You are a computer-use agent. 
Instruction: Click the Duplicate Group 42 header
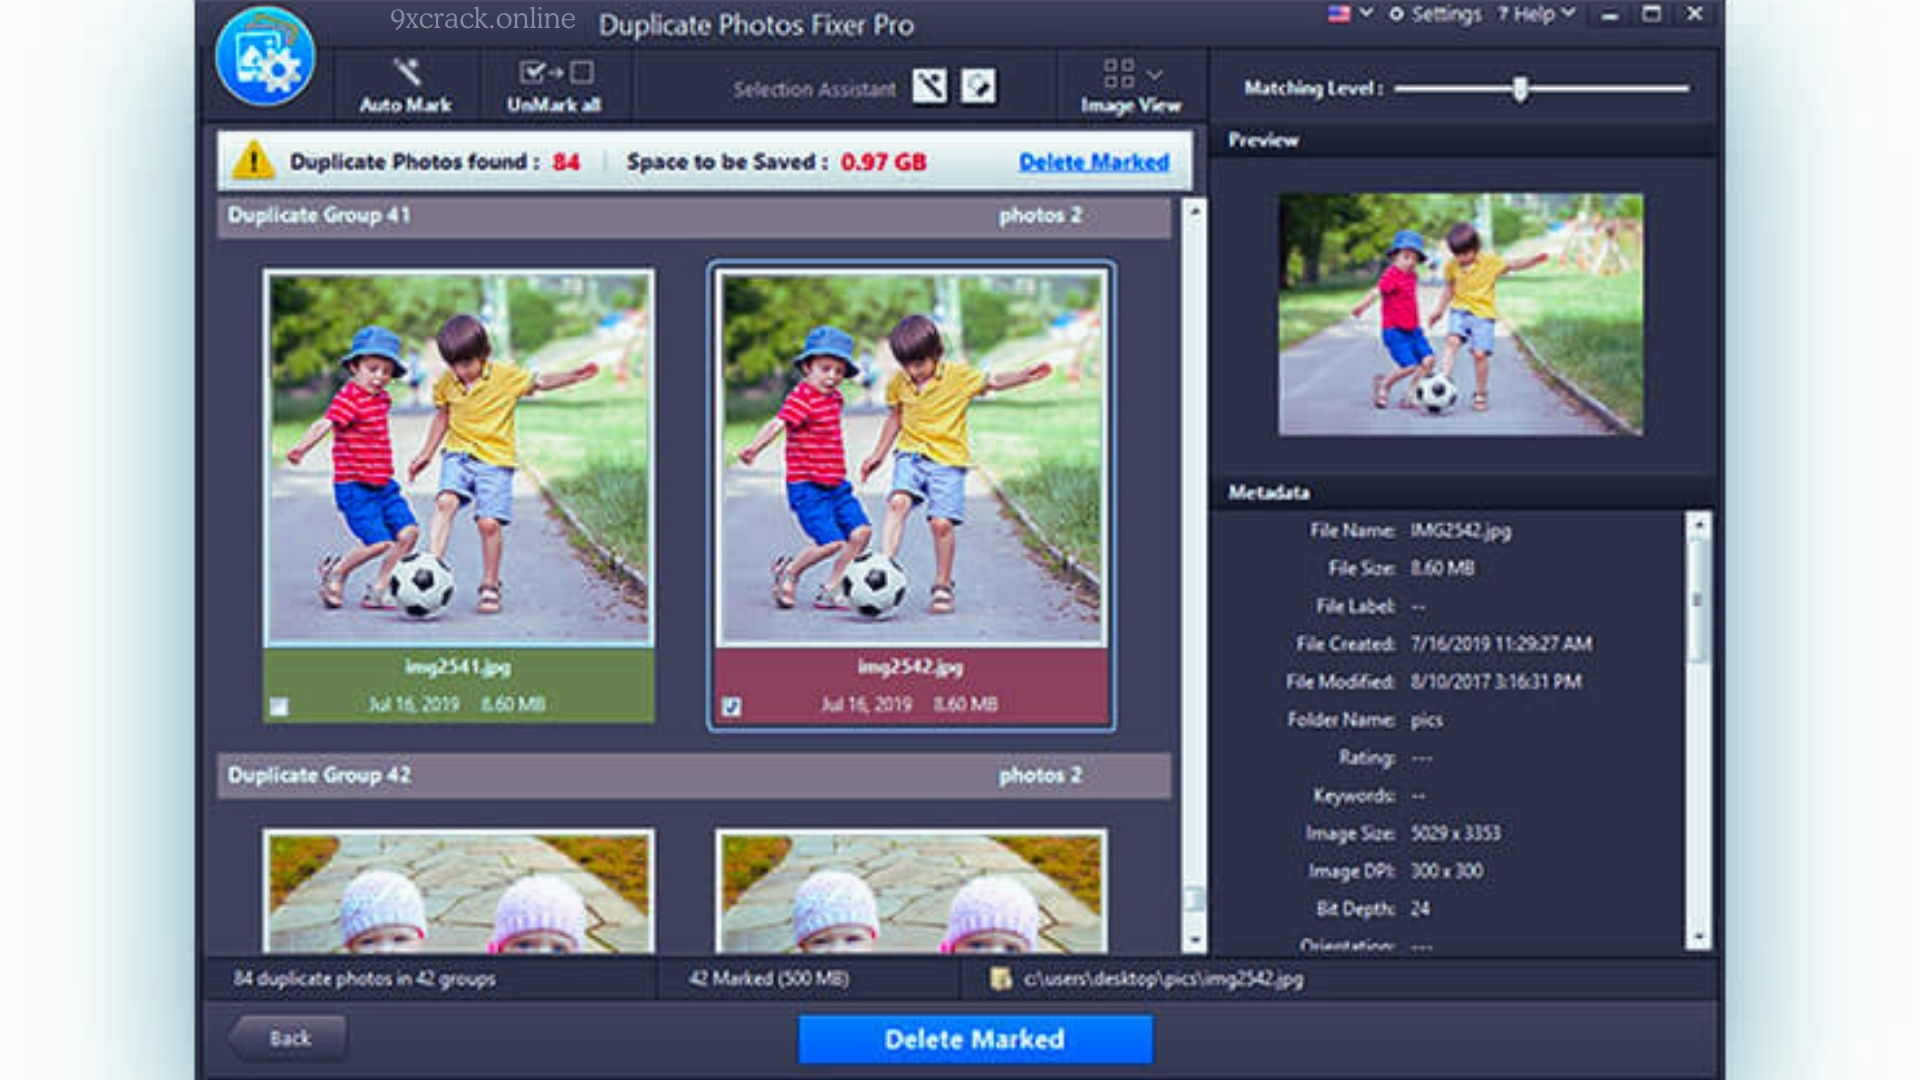pos(694,776)
